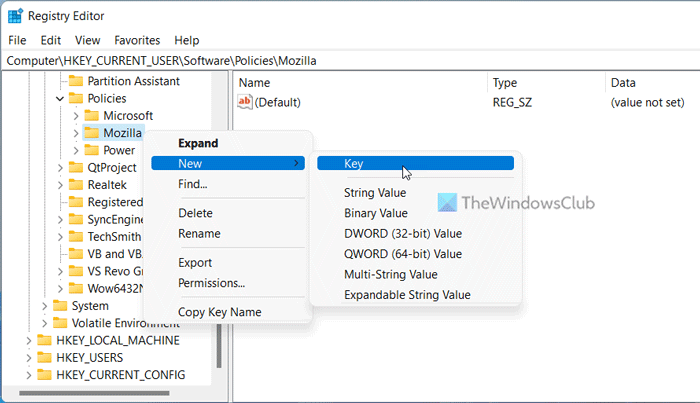Open the Edit menu
Image resolution: width=700 pixels, height=403 pixels.
pyautogui.click(x=50, y=40)
